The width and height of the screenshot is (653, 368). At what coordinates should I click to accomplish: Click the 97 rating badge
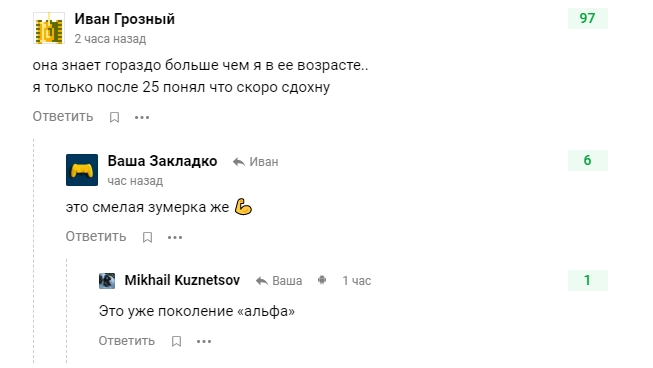tap(588, 18)
